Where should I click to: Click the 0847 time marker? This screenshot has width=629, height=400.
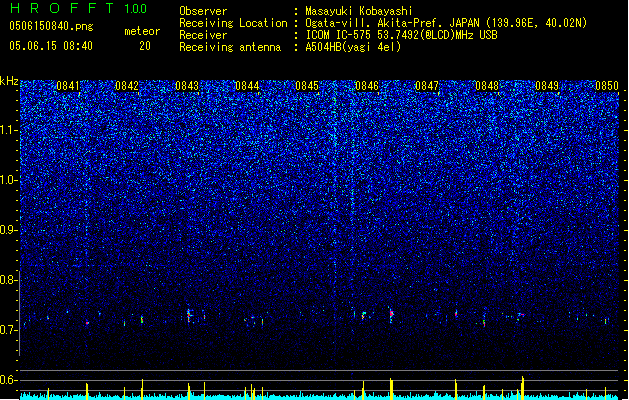[427, 86]
